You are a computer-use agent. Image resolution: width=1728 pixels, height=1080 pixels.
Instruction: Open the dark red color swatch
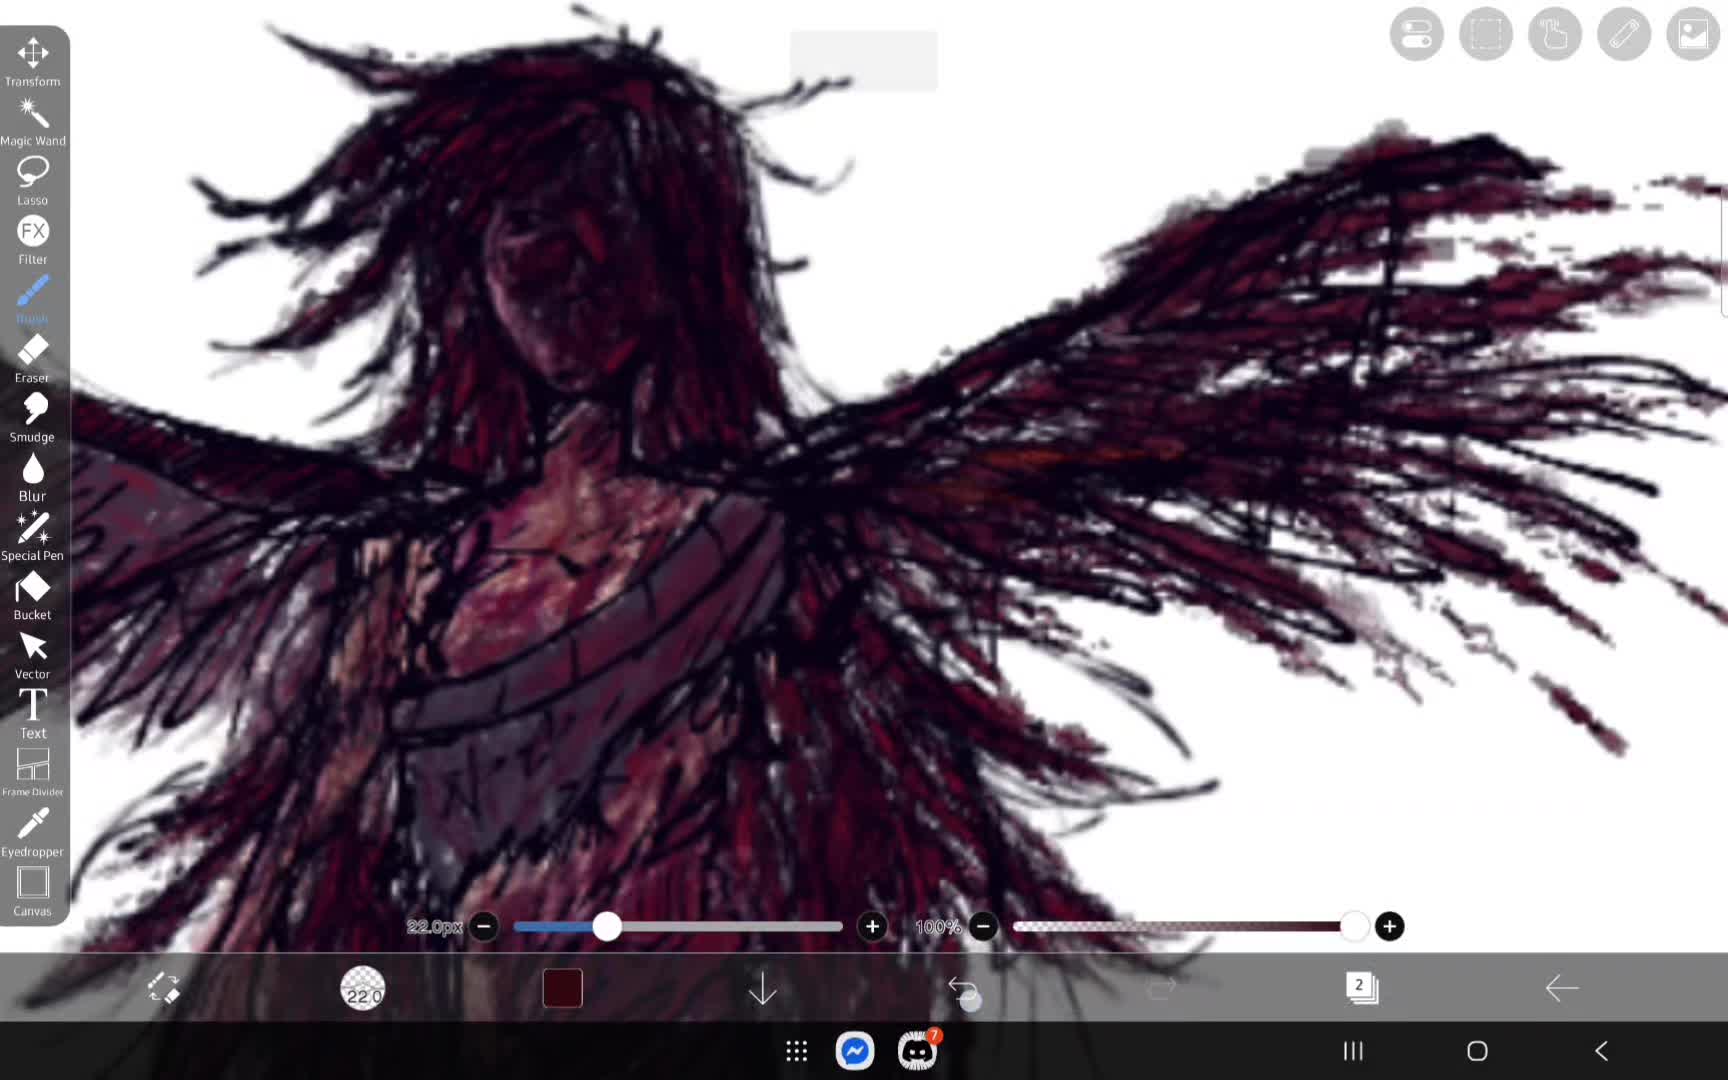[562, 988]
